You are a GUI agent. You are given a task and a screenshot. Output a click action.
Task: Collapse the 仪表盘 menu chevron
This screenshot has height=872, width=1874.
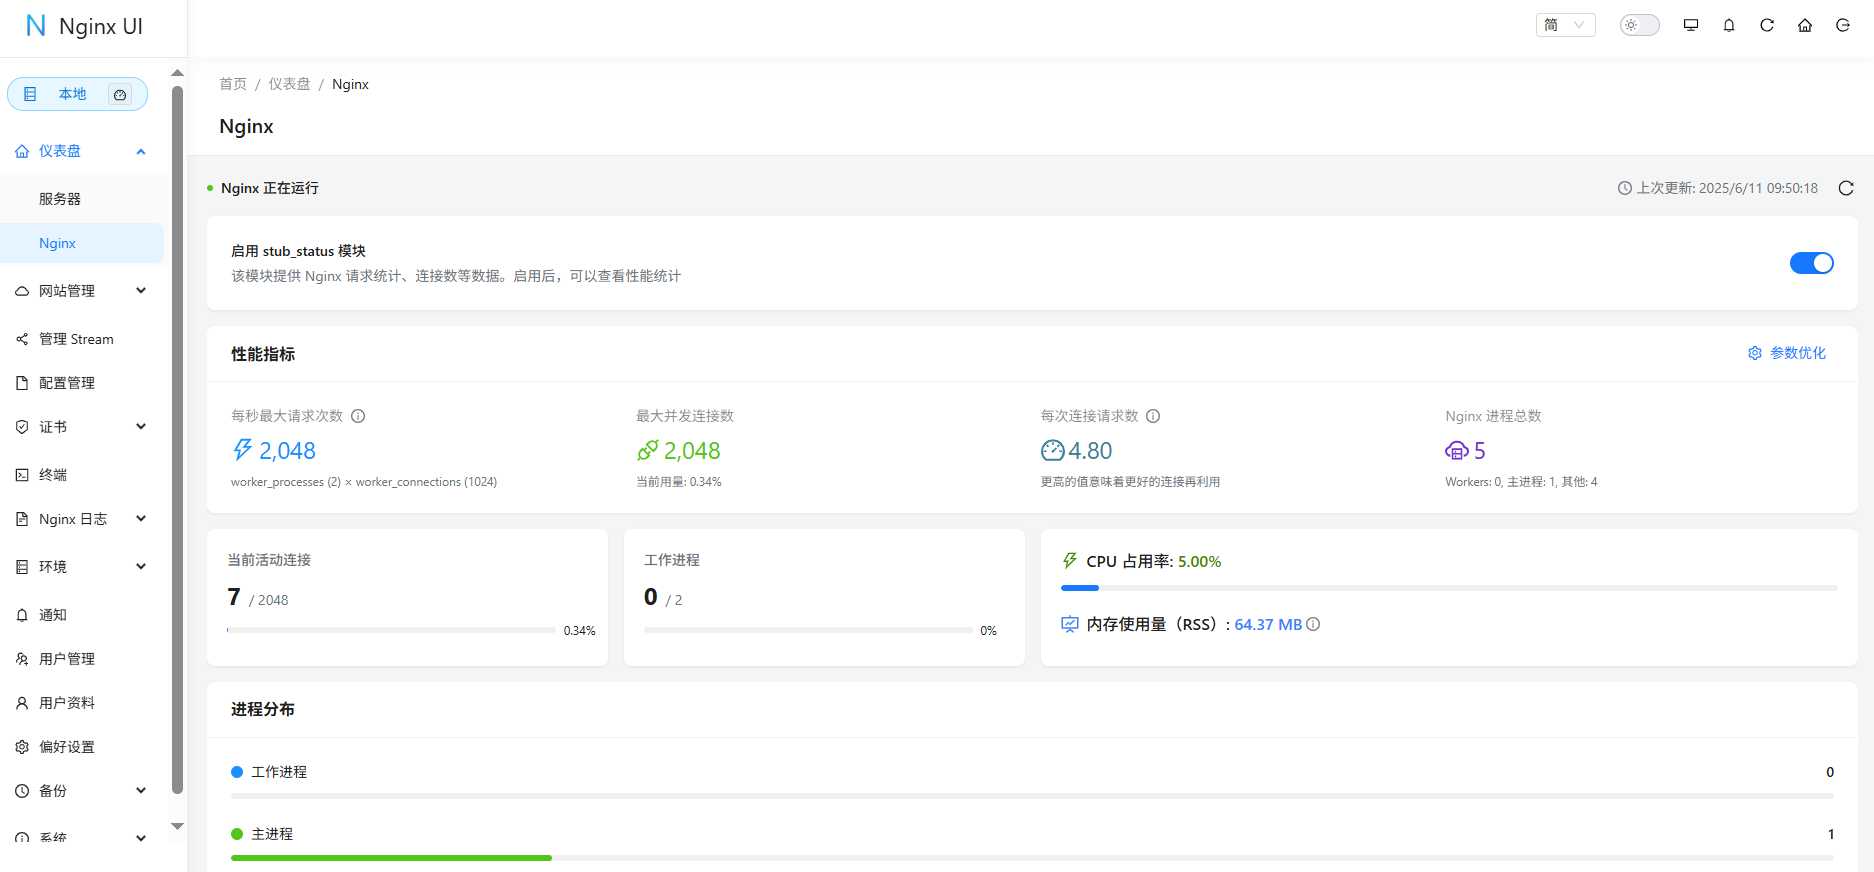coord(141,151)
